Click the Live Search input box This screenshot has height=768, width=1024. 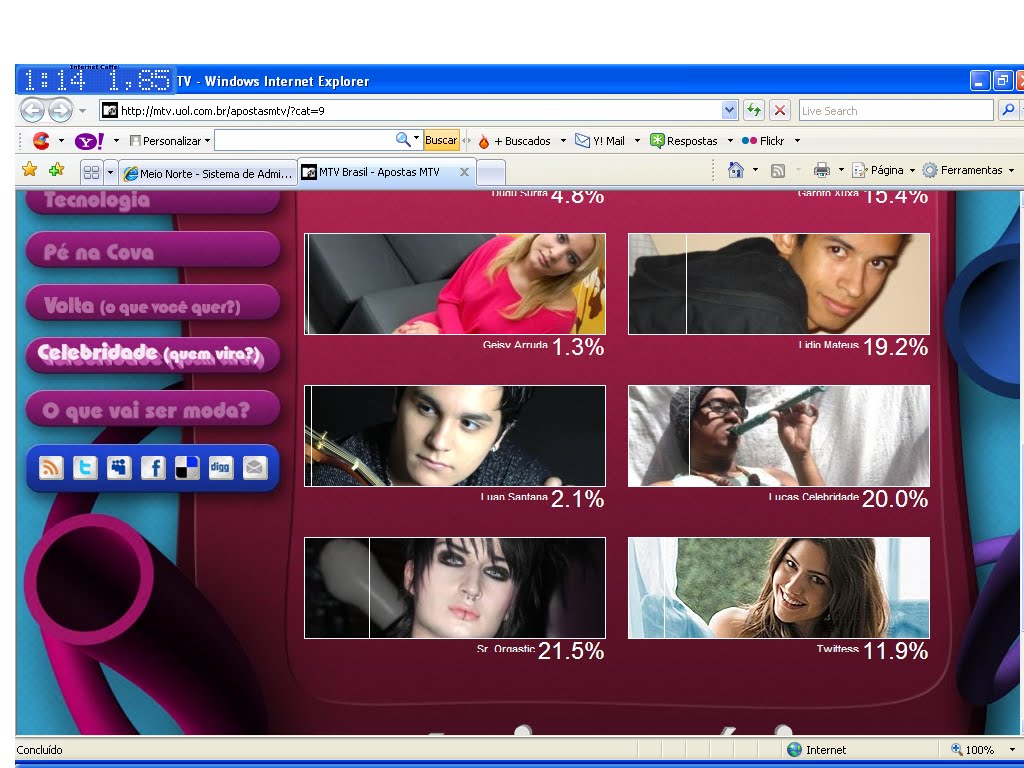click(896, 110)
